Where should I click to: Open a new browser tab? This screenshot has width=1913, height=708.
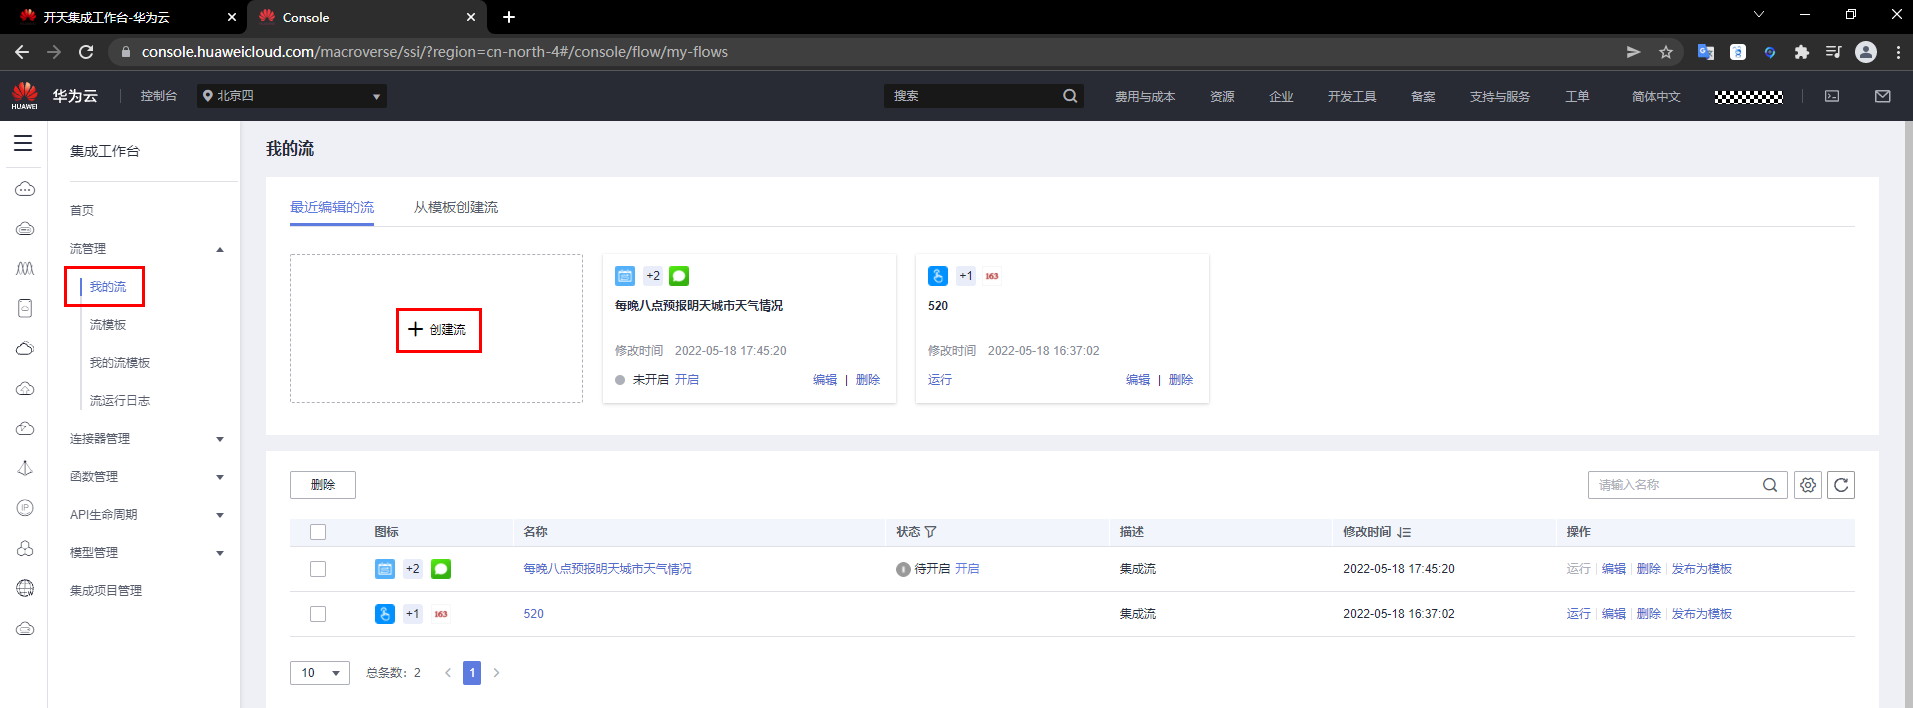tap(509, 17)
